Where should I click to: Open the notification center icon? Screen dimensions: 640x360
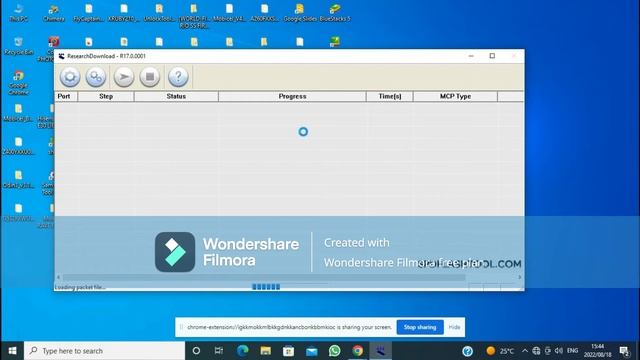(x=624, y=351)
